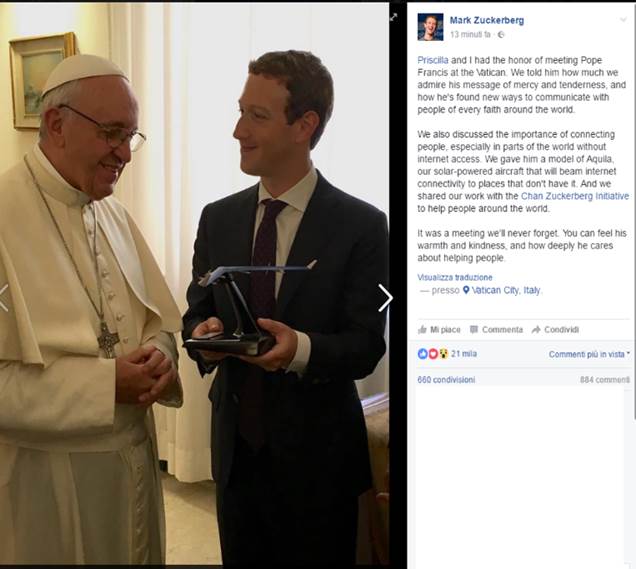Viewport: 636px width, 569px height.
Task: Like the post with Mi piace
Action: tap(439, 330)
